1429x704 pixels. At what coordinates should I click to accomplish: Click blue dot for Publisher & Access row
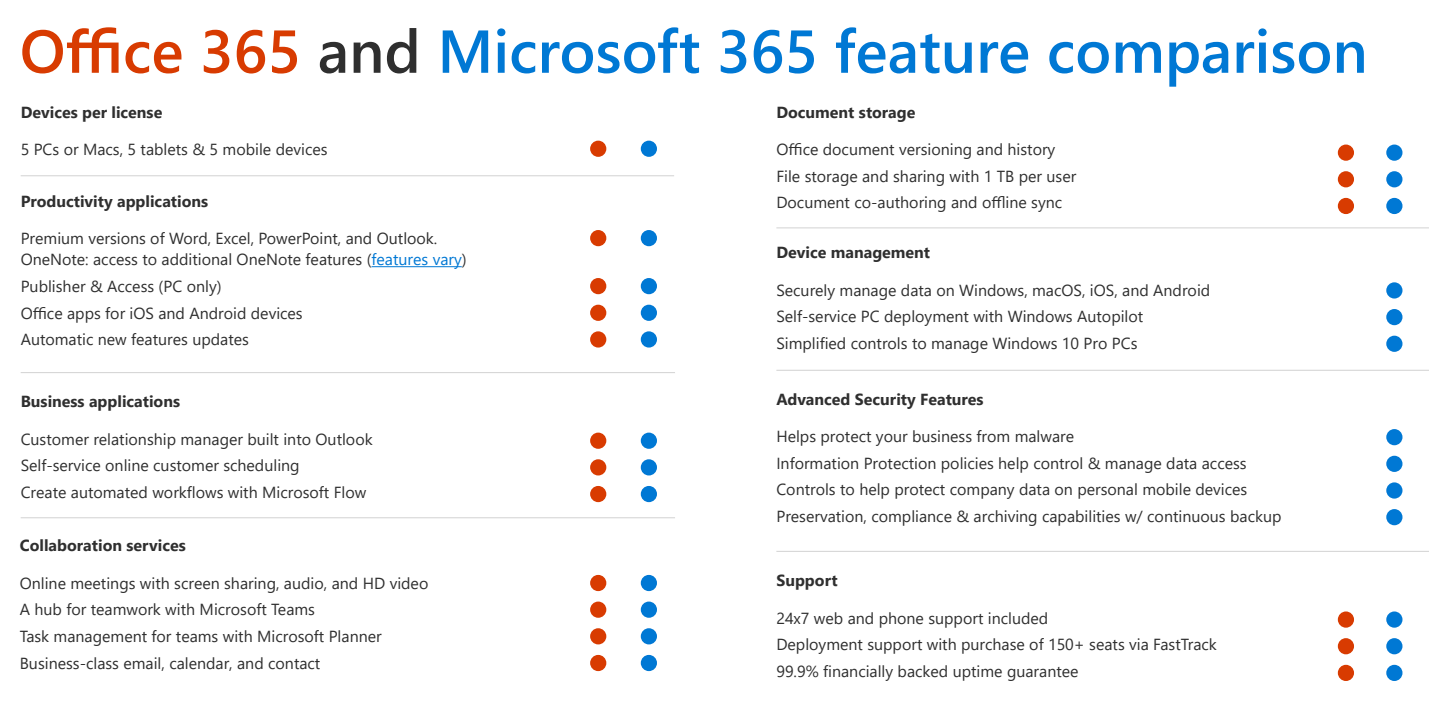648,287
